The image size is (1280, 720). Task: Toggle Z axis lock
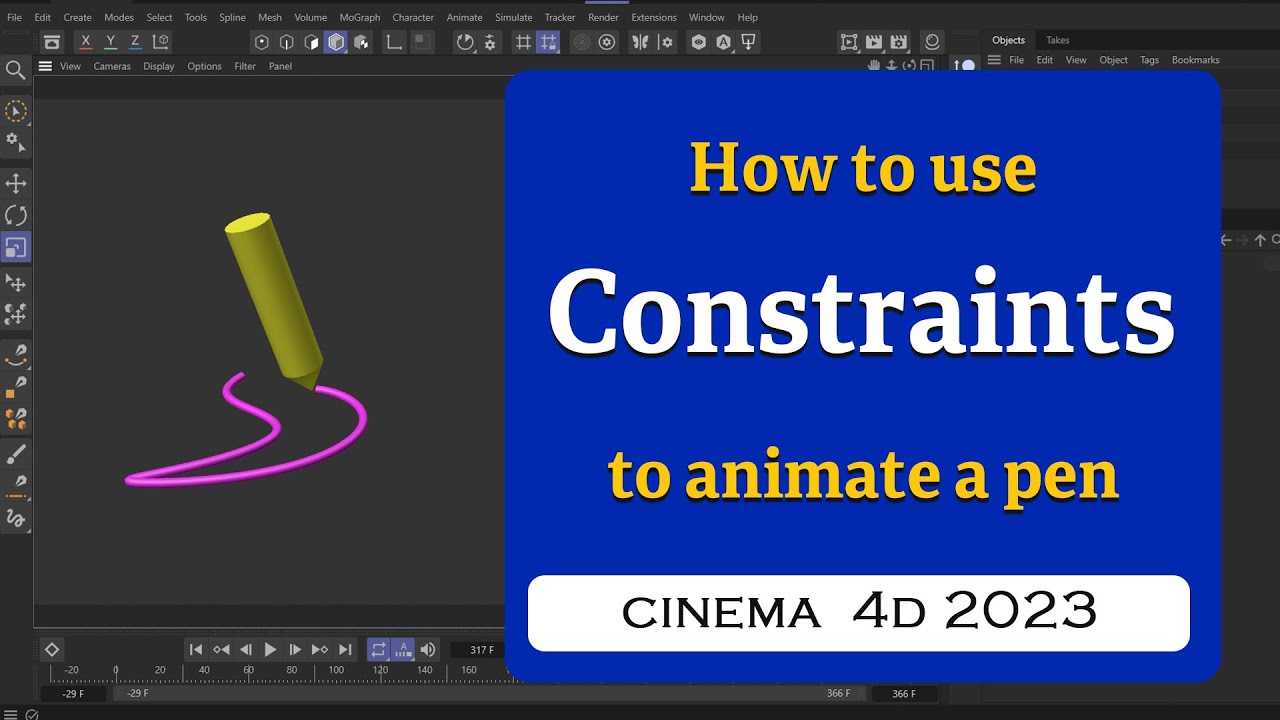tap(135, 41)
